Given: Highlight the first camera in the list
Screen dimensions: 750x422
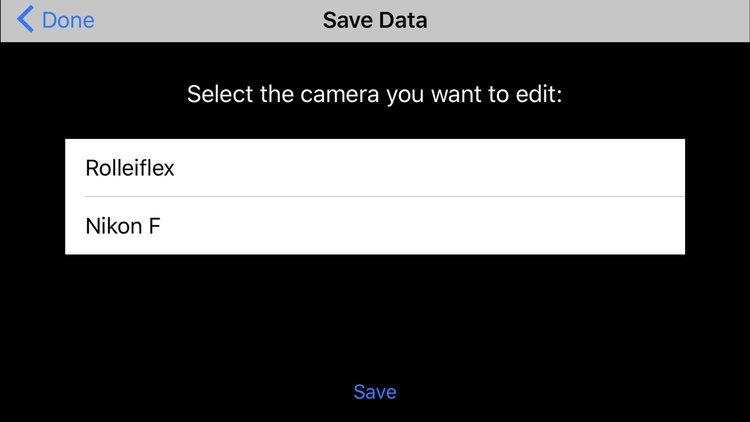Looking at the screenshot, I should (374, 168).
